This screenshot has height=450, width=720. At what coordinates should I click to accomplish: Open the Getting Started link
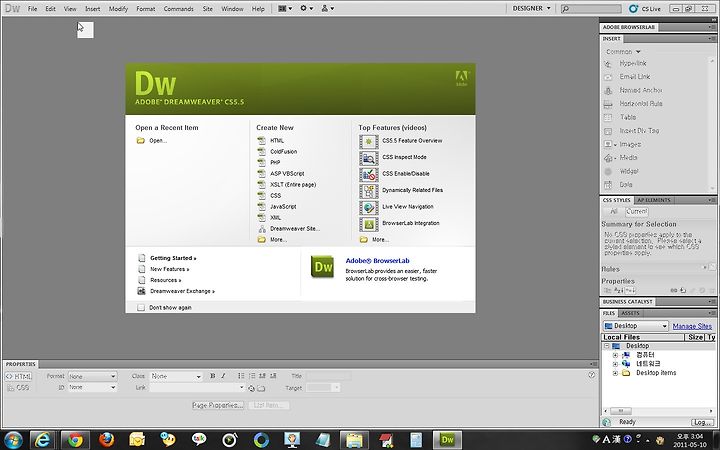point(173,258)
